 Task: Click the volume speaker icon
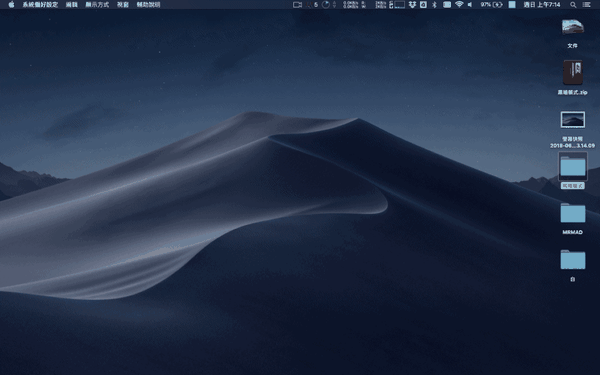point(470,5)
